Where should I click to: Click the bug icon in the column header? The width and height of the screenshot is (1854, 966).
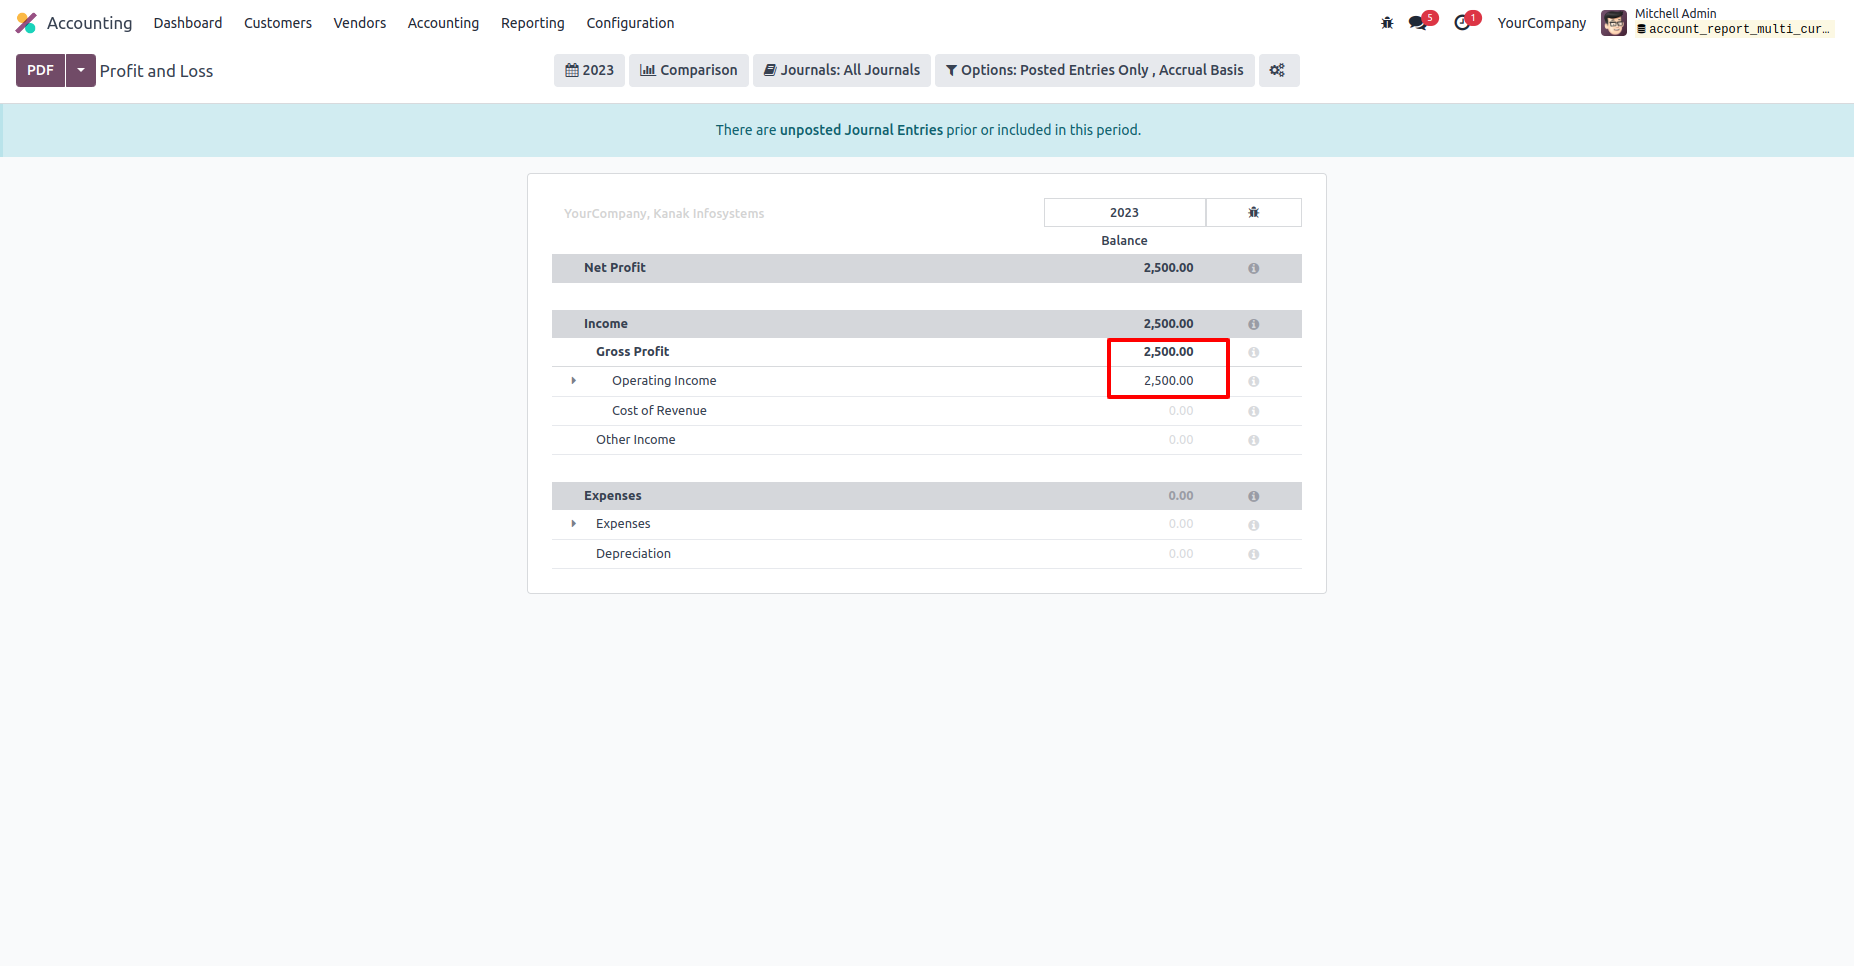click(1253, 212)
